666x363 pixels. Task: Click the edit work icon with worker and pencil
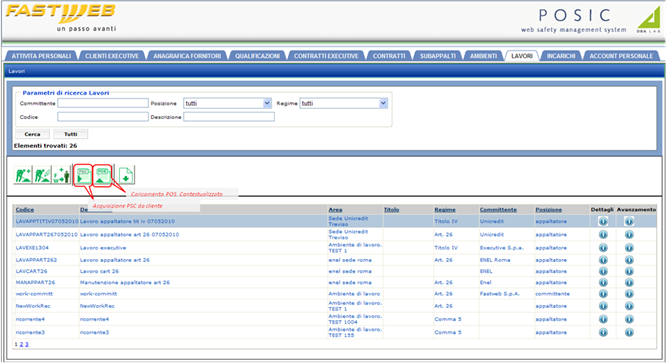(x=42, y=175)
